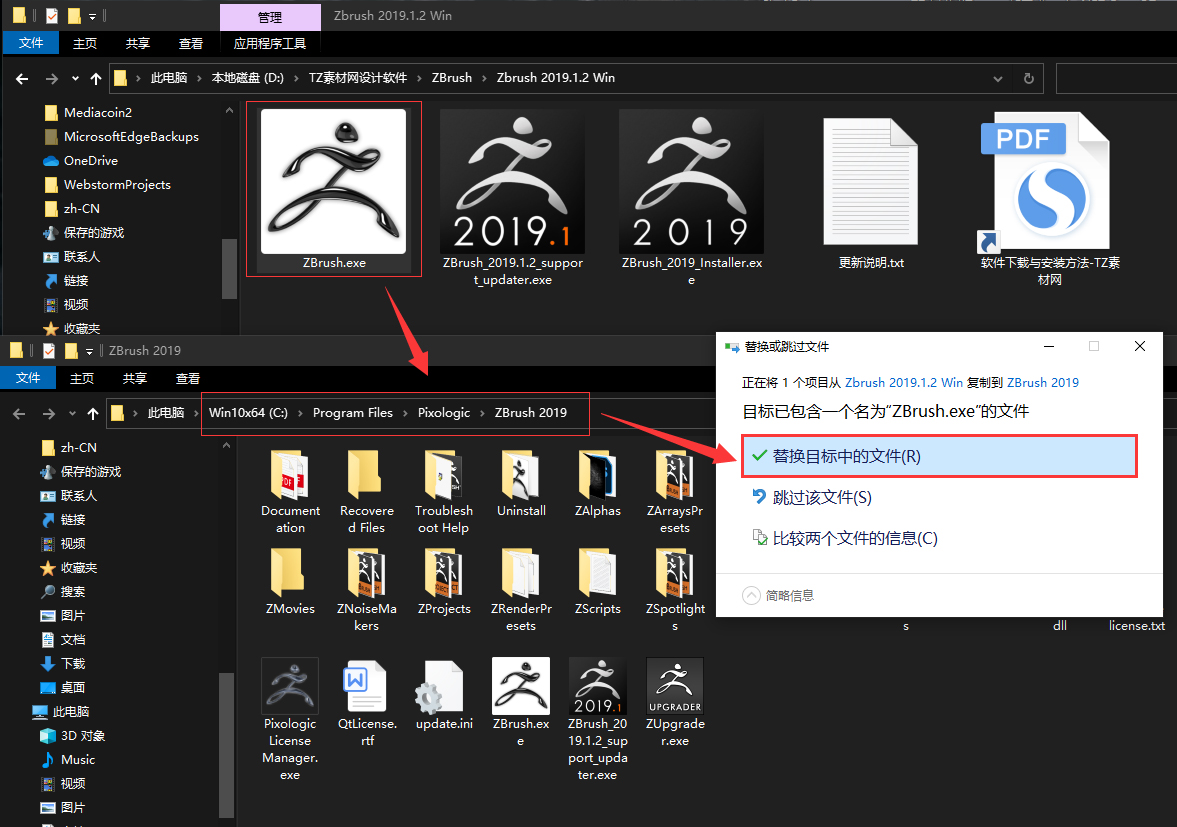This screenshot has width=1177, height=827.
Task: Collapse details with 简略信息 toggle
Action: pyautogui.click(x=778, y=595)
